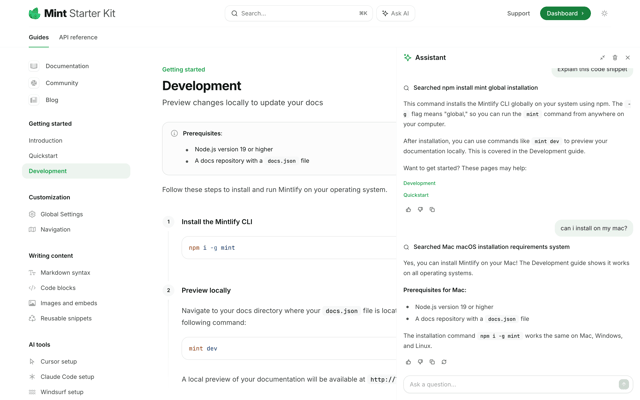Collapse the Assistant panel with the shrink icon
Screen dimensions: 640x400
coord(602,58)
